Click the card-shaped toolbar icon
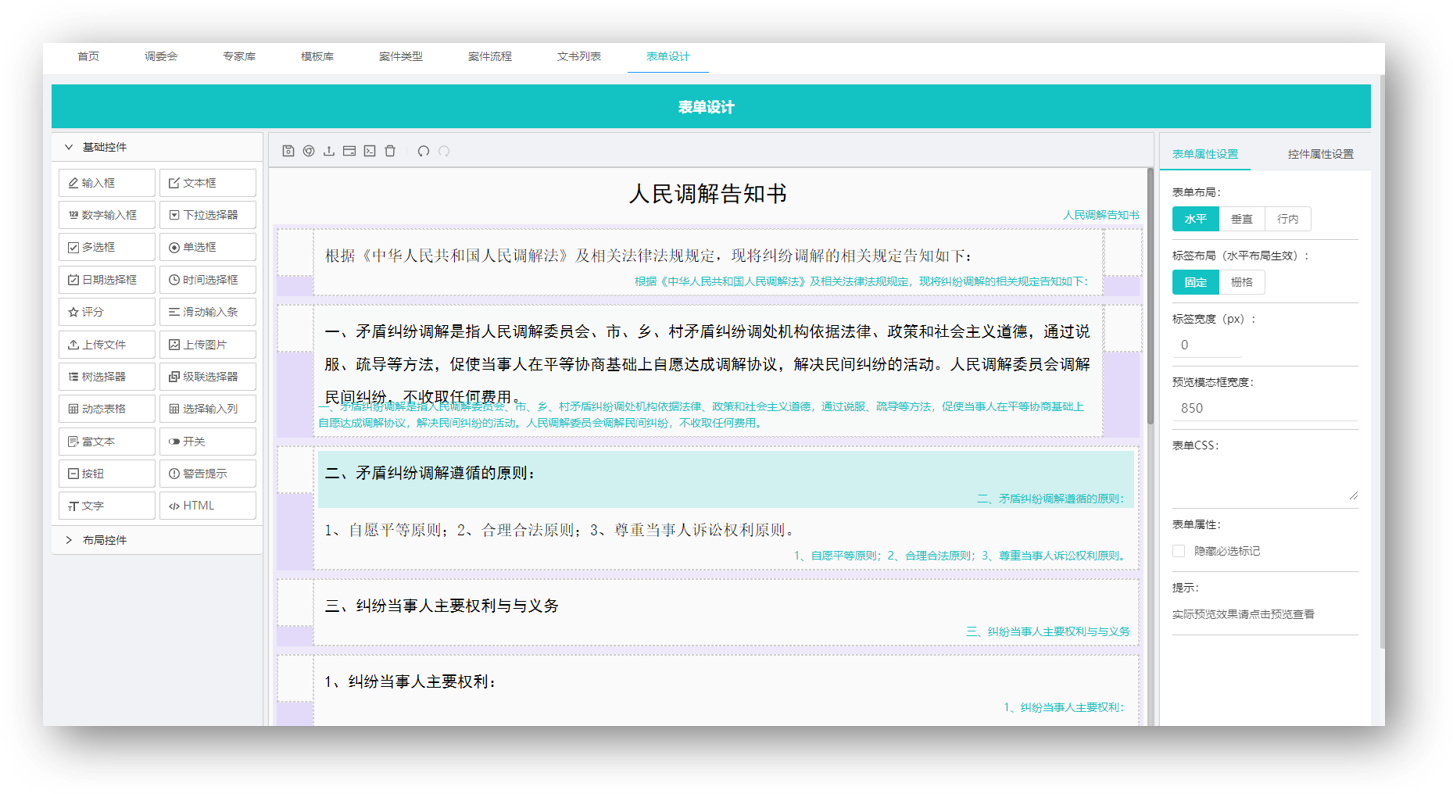The image size is (1453, 794). click(349, 151)
